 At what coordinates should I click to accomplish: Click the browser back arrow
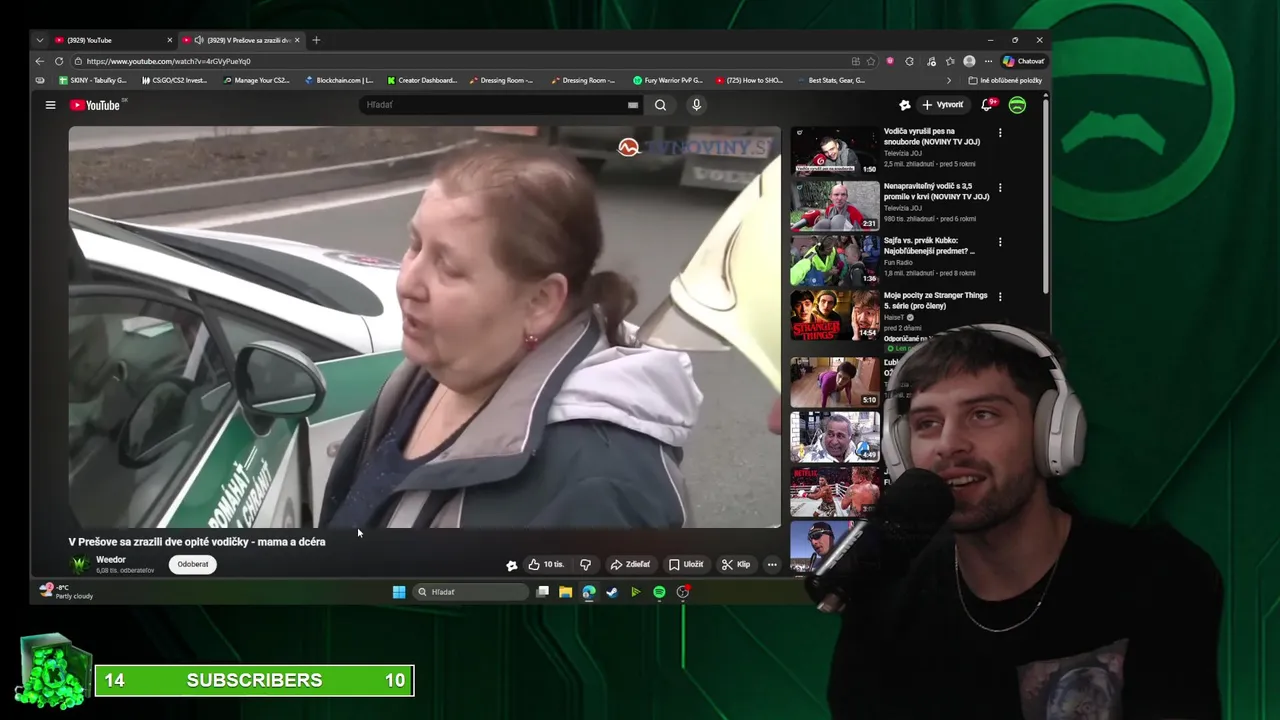point(40,61)
